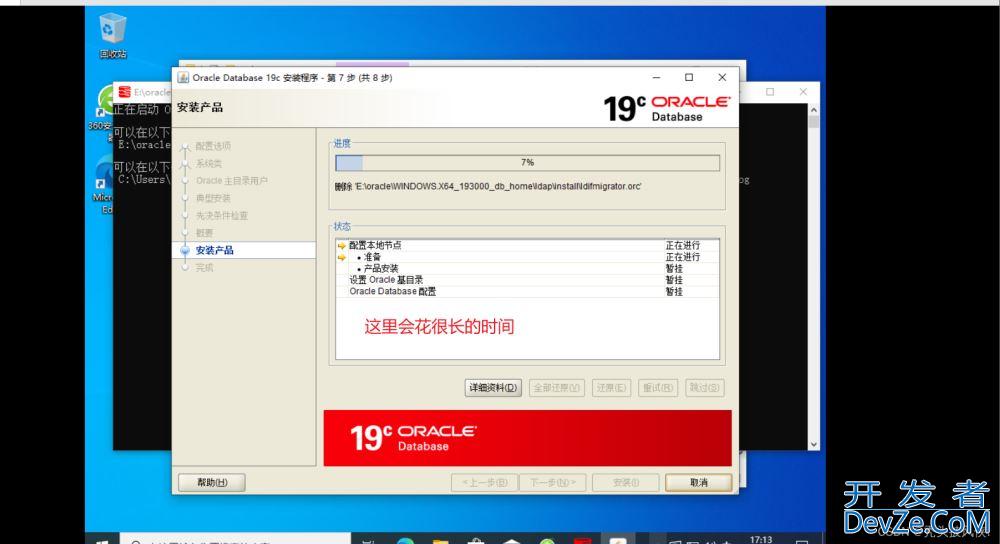The height and width of the screenshot is (544, 1000).
Task: Select the 完成 step in sidebar
Action: (204, 268)
